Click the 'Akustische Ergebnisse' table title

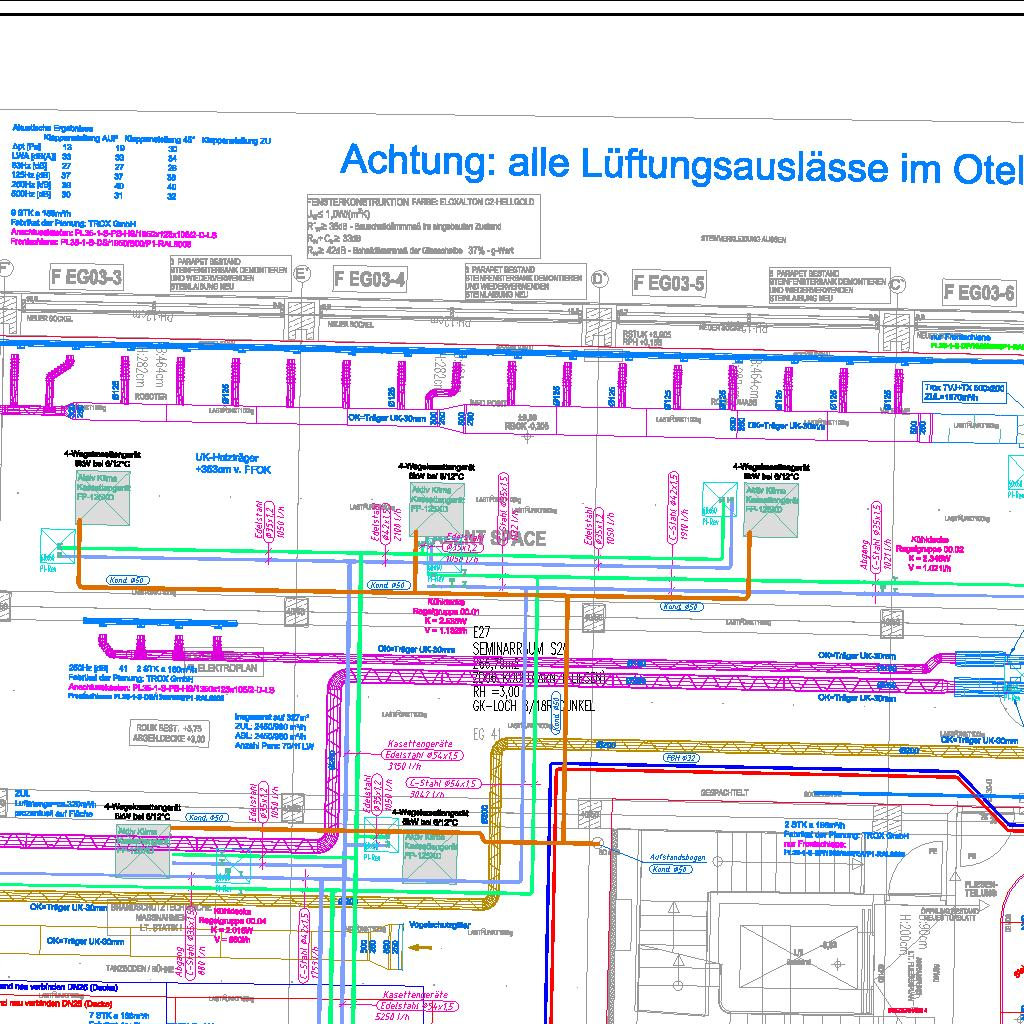pyautogui.click(x=52, y=129)
